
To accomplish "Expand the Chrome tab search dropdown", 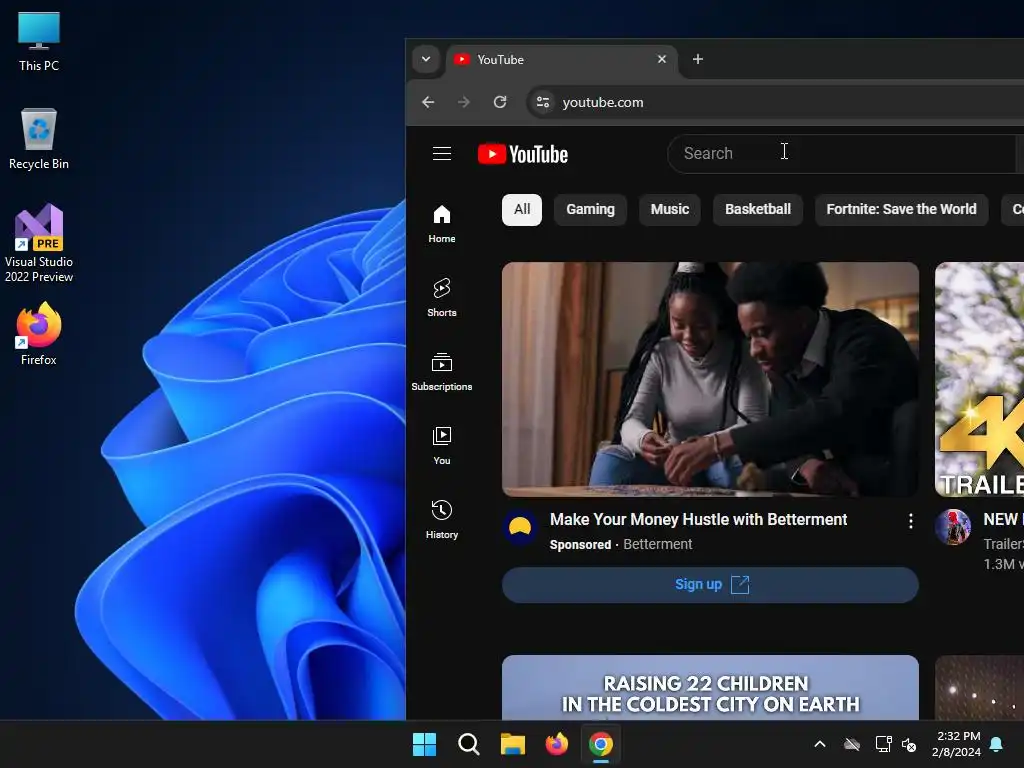I will [x=426, y=59].
